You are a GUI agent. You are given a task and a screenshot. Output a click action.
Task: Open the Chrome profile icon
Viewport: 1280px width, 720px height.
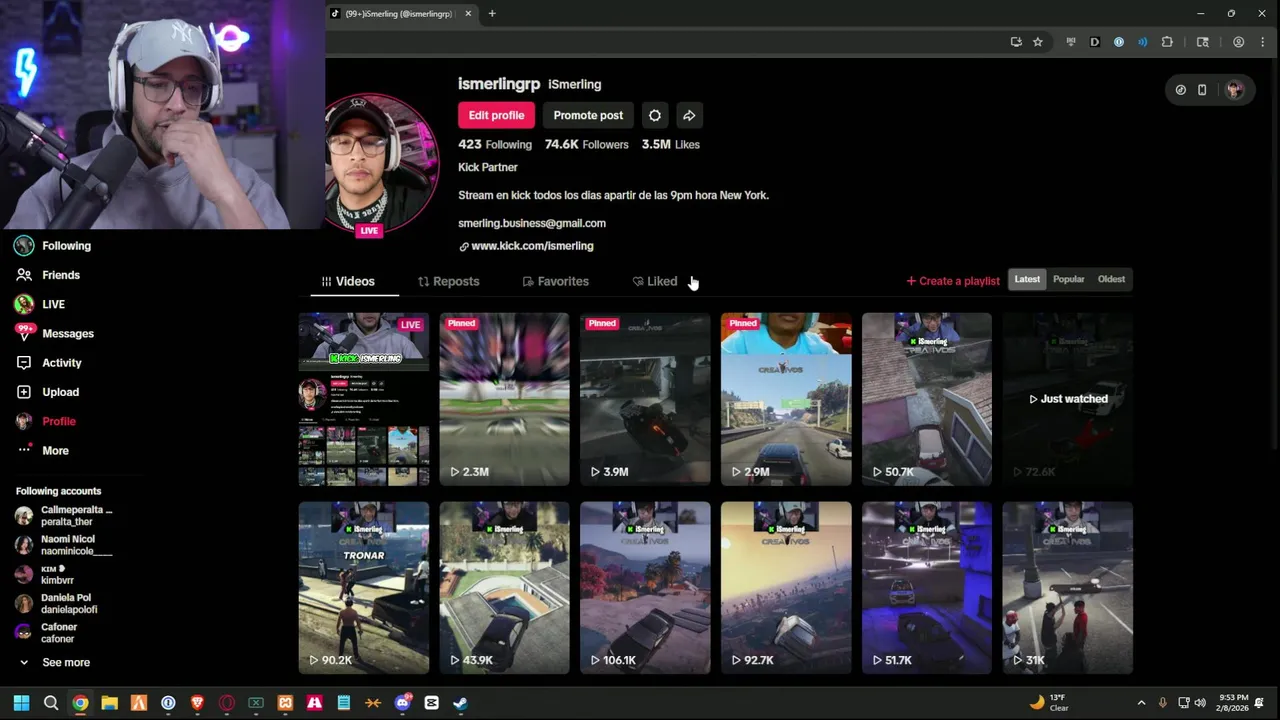(x=1238, y=42)
